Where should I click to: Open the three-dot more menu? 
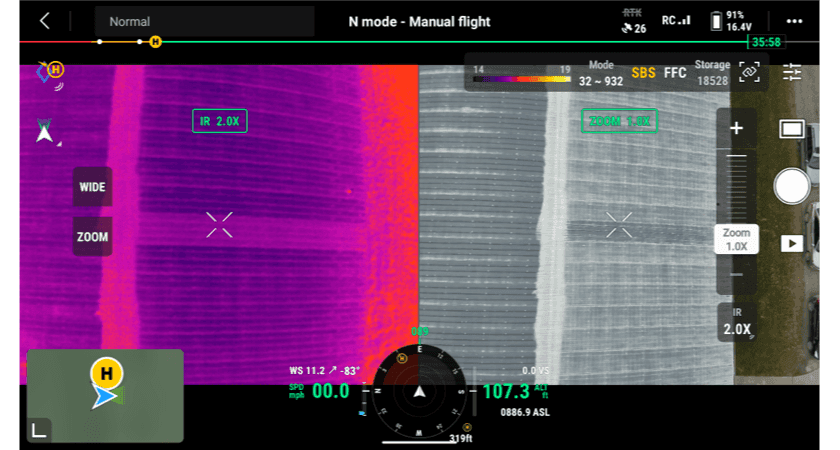[x=794, y=21]
